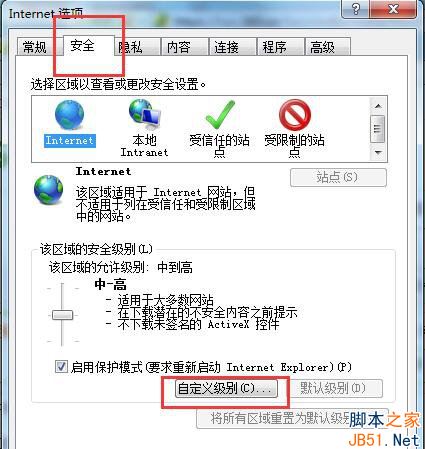The image size is (425, 449).
Task: Go to the 高级 tab
Action: [323, 47]
